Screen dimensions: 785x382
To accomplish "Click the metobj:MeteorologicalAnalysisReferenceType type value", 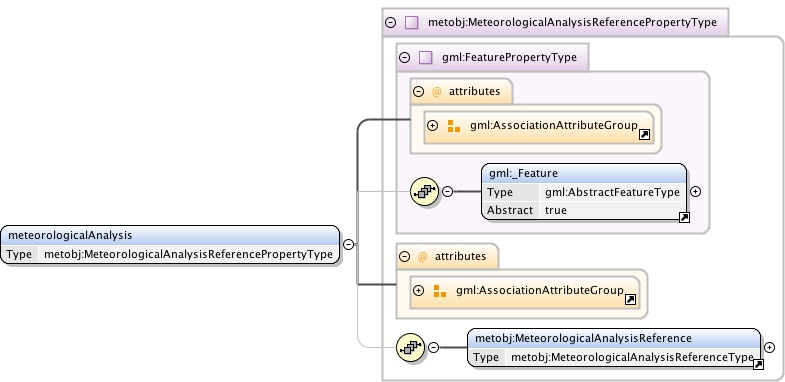I will coord(632,357).
